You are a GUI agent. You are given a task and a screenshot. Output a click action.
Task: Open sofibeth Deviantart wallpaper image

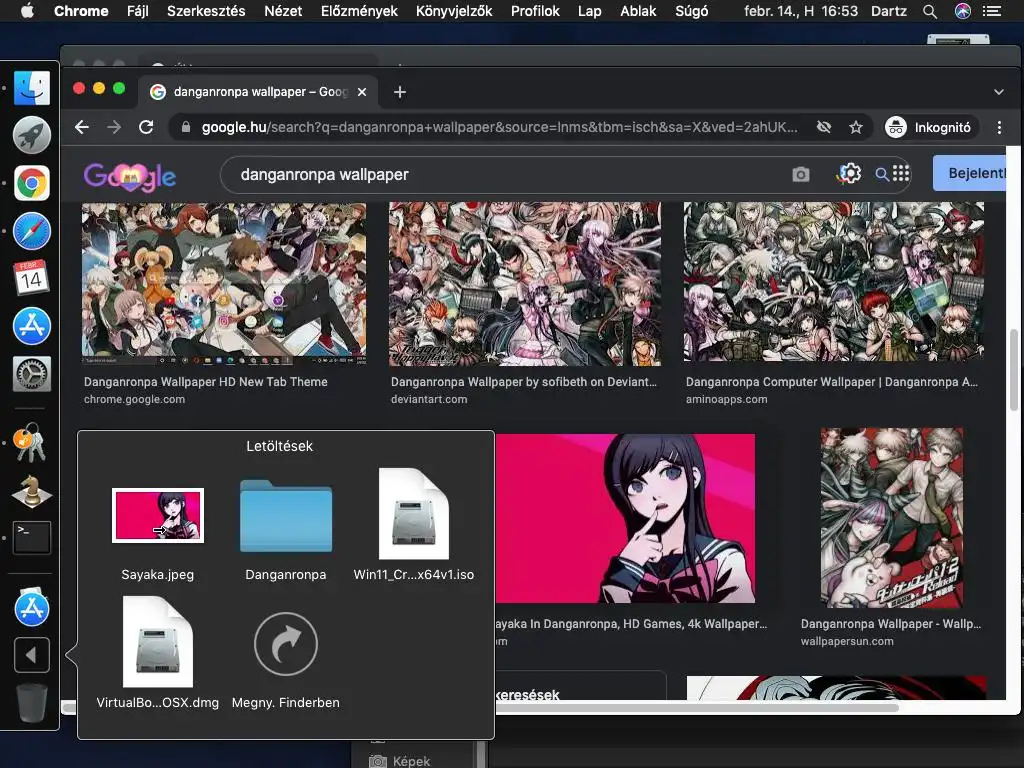[x=524, y=283]
